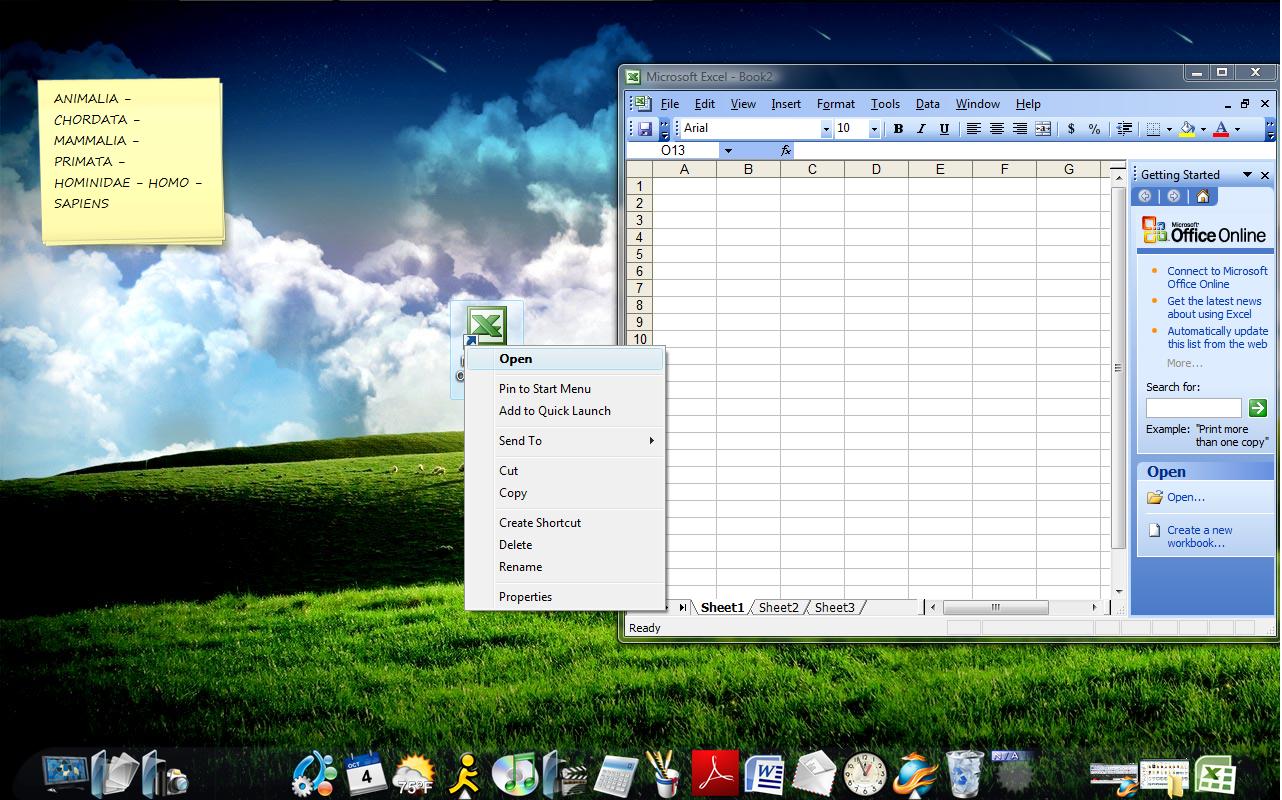Click the Decrease Indent icon
This screenshot has width=1282, height=800.
click(1125, 129)
